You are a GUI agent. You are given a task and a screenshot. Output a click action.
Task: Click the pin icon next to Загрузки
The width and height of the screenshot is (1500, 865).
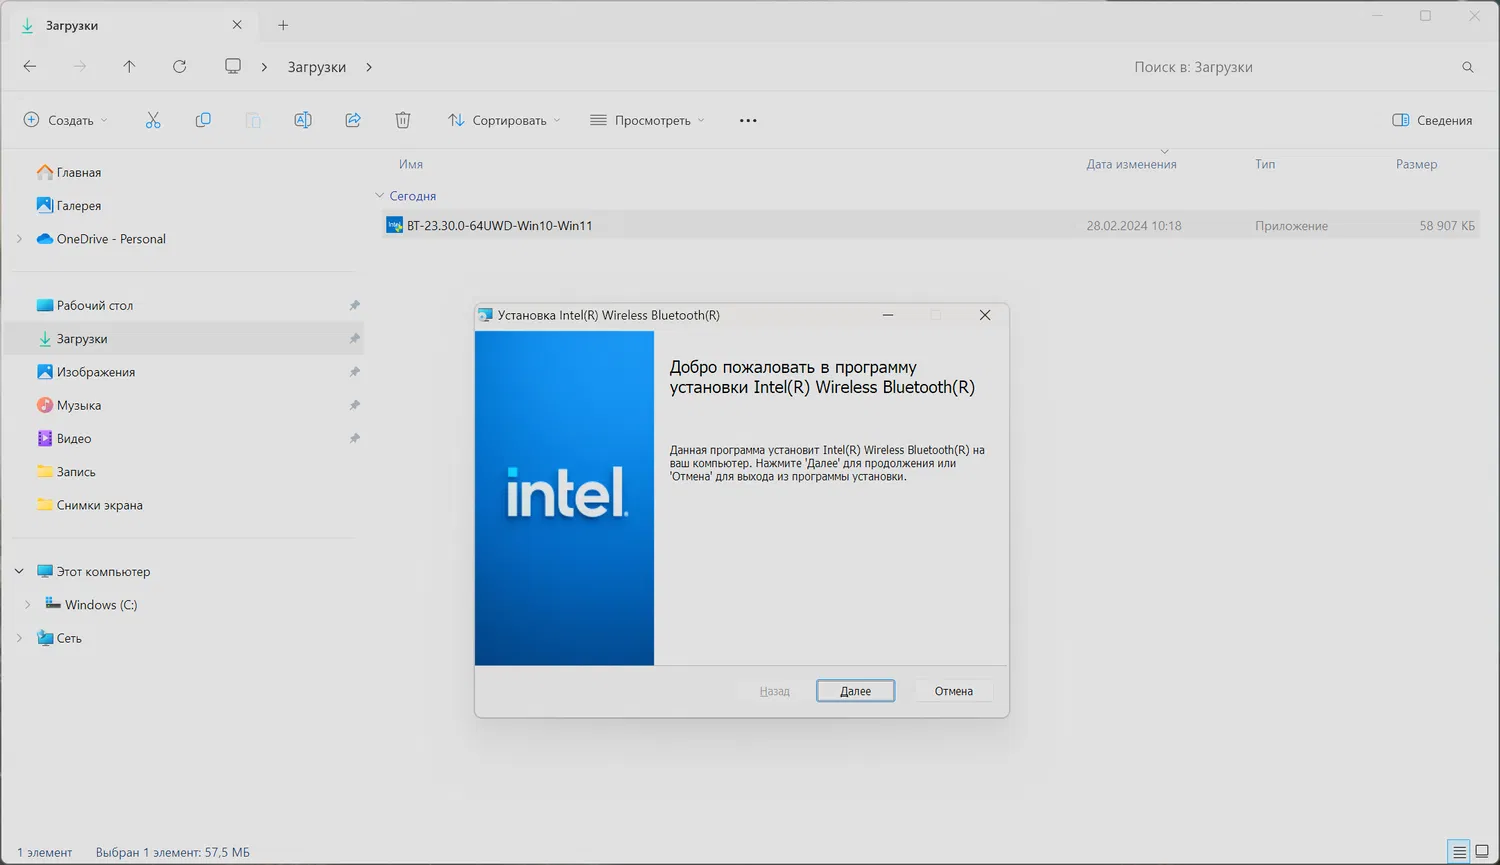[x=354, y=339]
